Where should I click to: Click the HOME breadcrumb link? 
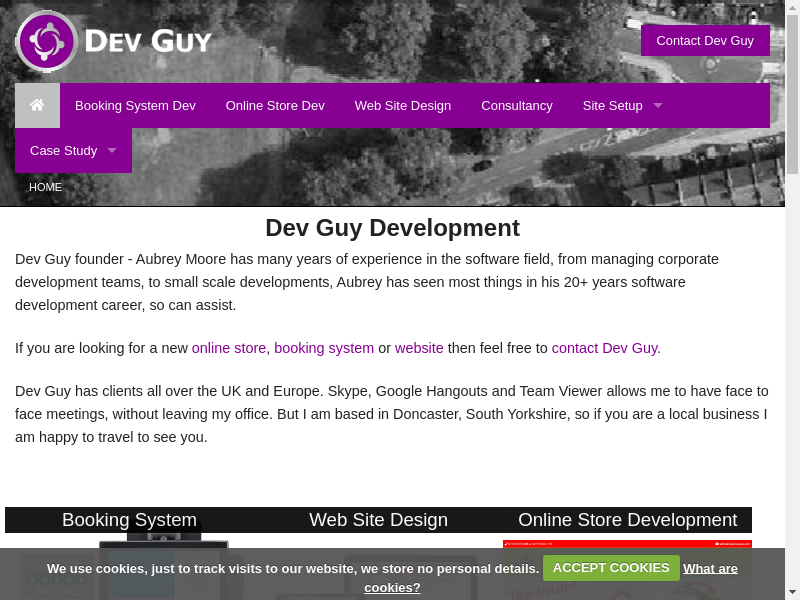[45, 187]
